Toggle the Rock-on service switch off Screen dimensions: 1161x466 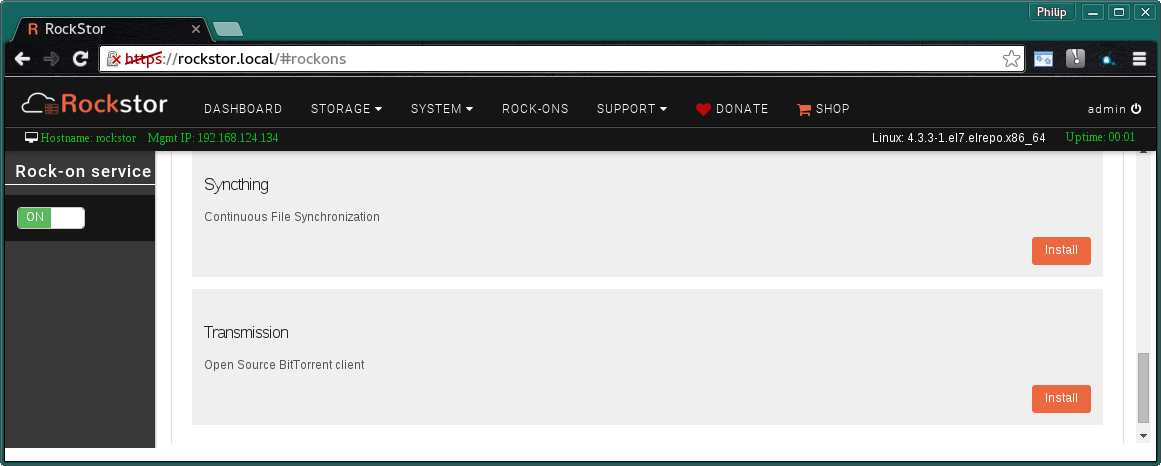tap(51, 218)
